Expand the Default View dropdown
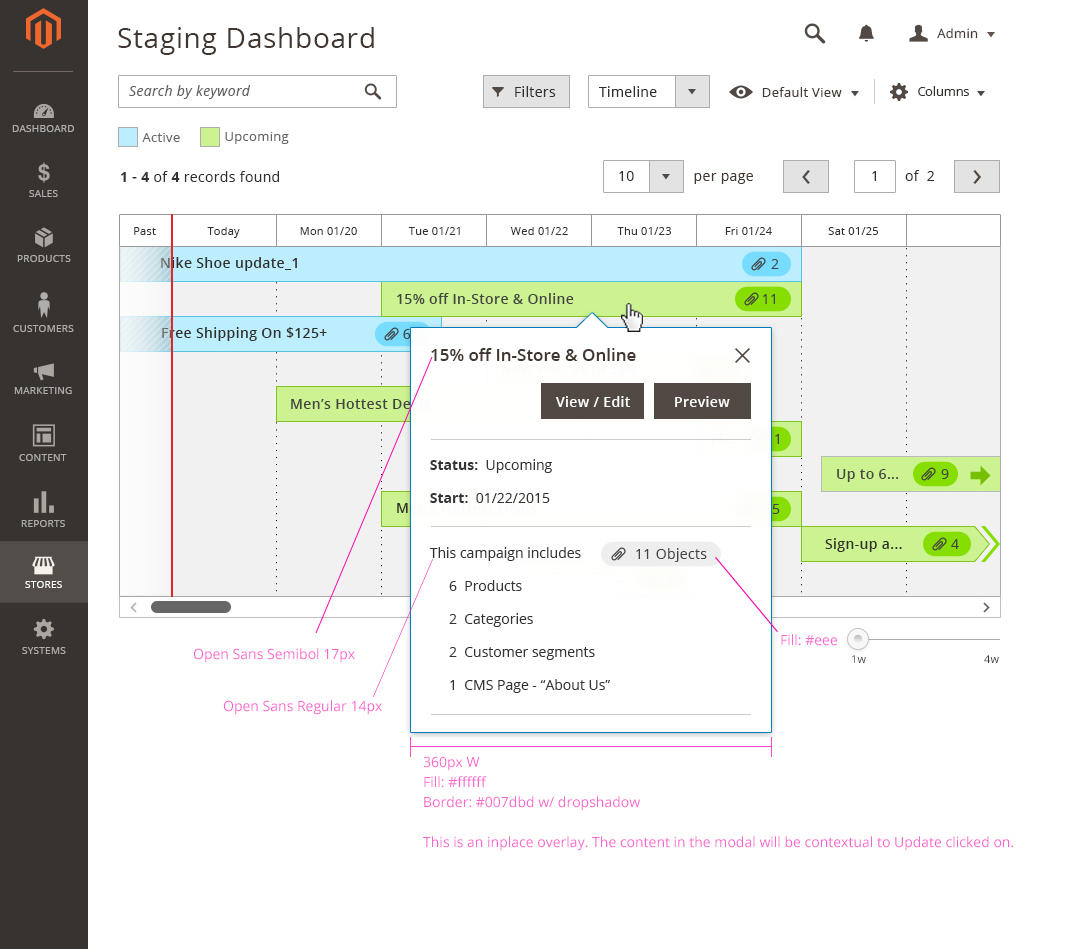This screenshot has height=949, width=1086. pyautogui.click(x=795, y=92)
